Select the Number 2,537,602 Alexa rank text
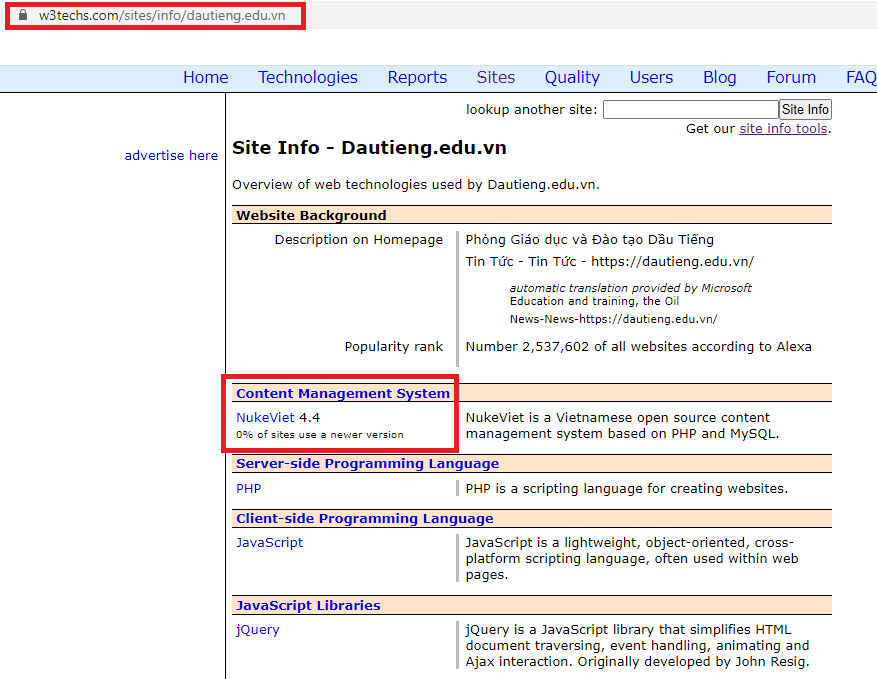Screen dimensions: 877x679 tap(638, 347)
